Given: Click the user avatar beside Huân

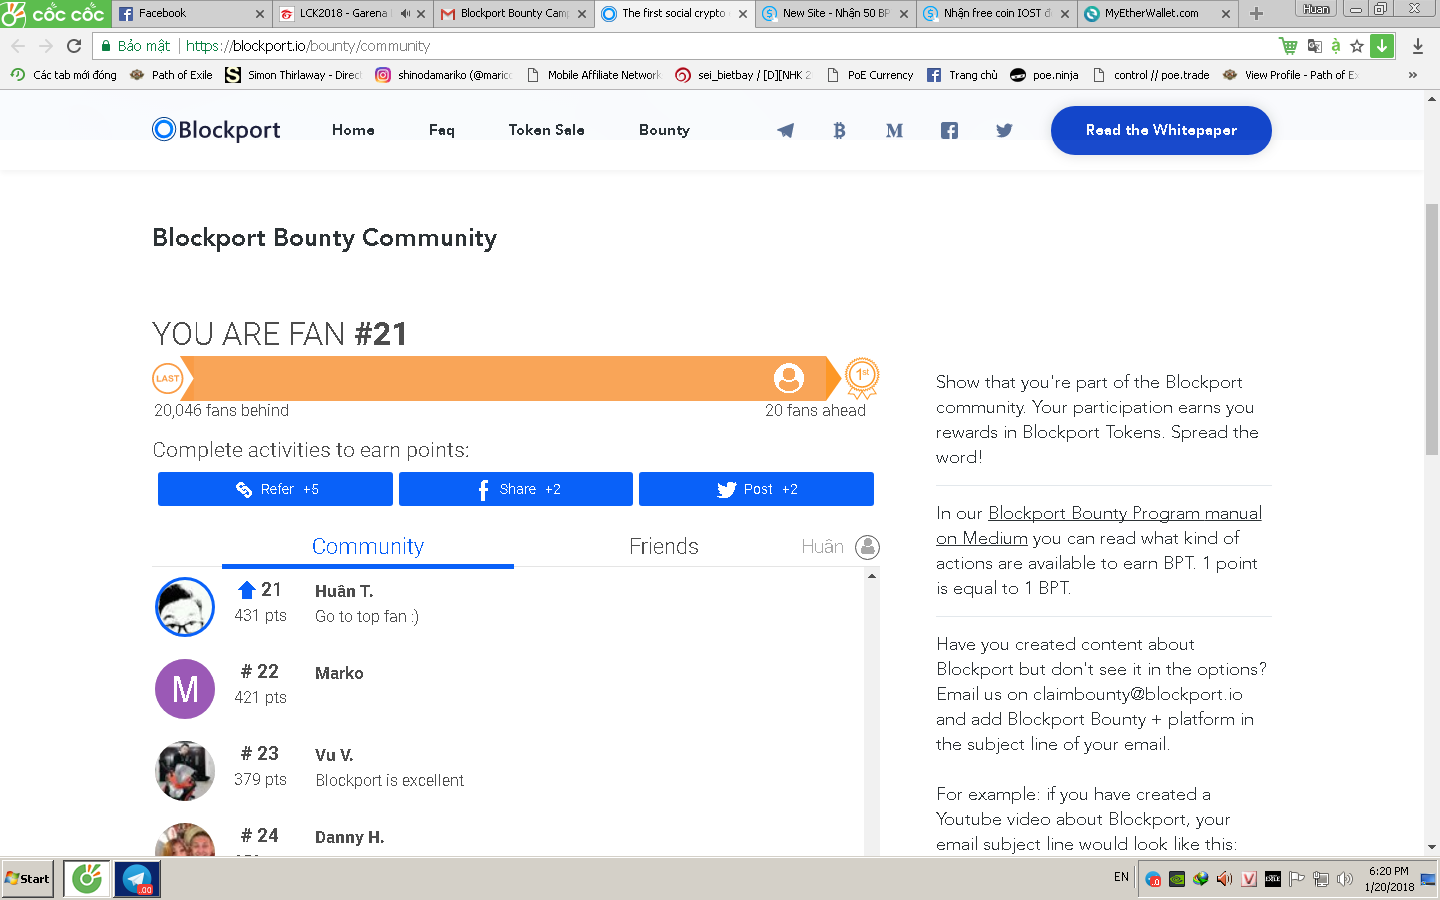Looking at the screenshot, I should [868, 546].
